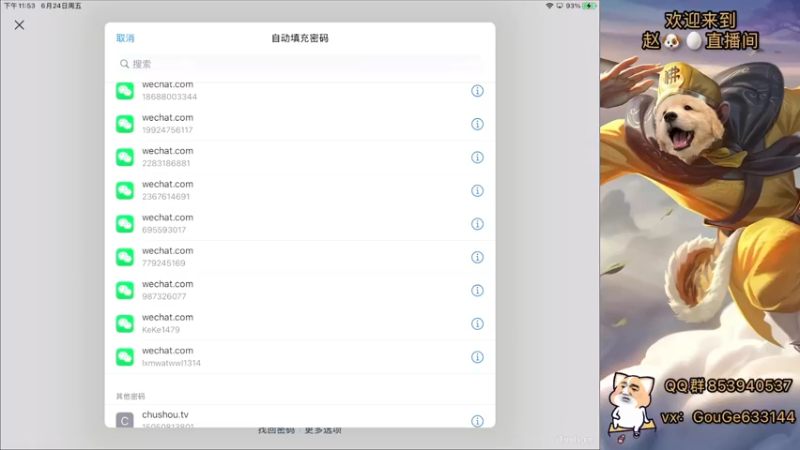Click the 自动填充密码 dialog title
Screen dimensions: 800x450
[300, 38]
